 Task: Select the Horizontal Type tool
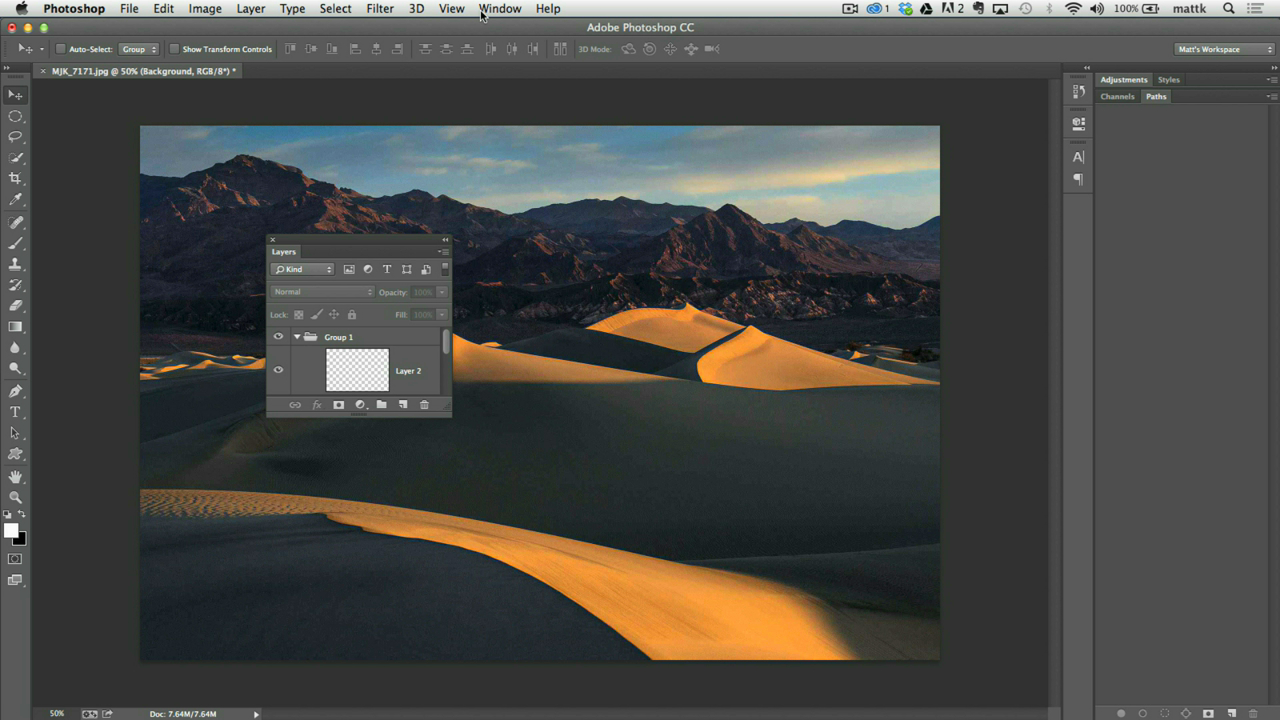[15, 412]
